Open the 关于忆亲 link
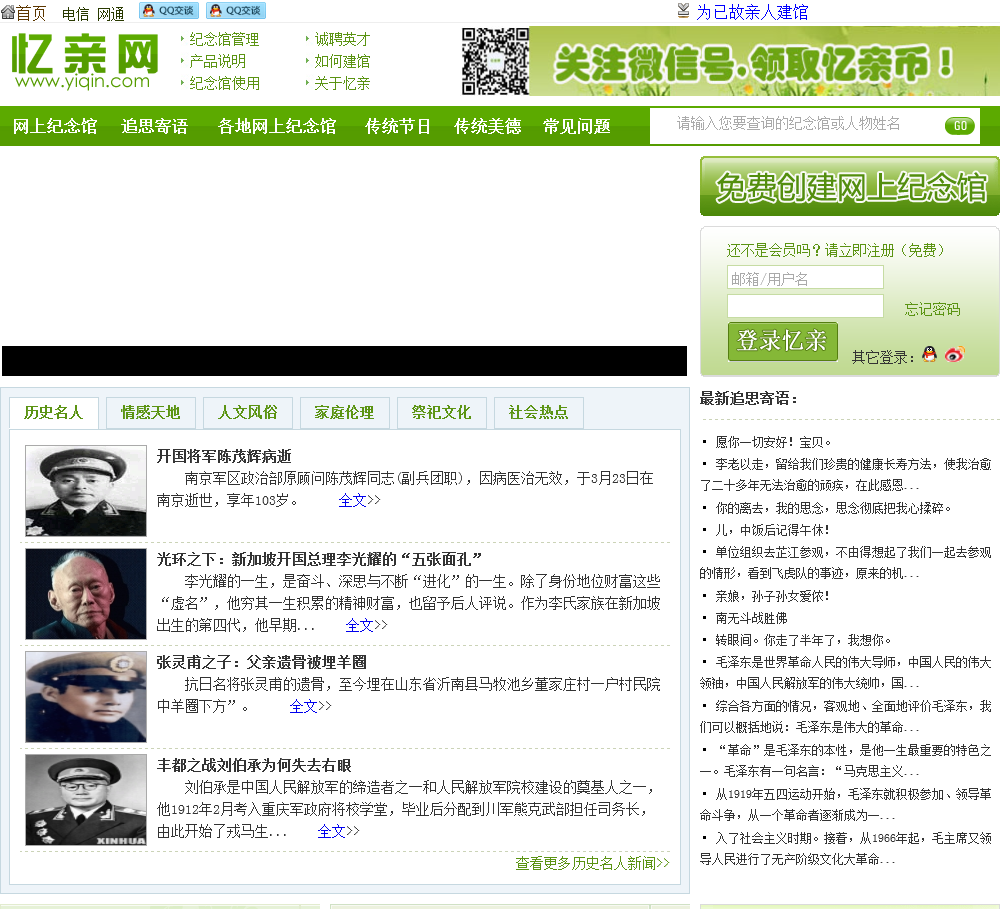 [x=342, y=83]
